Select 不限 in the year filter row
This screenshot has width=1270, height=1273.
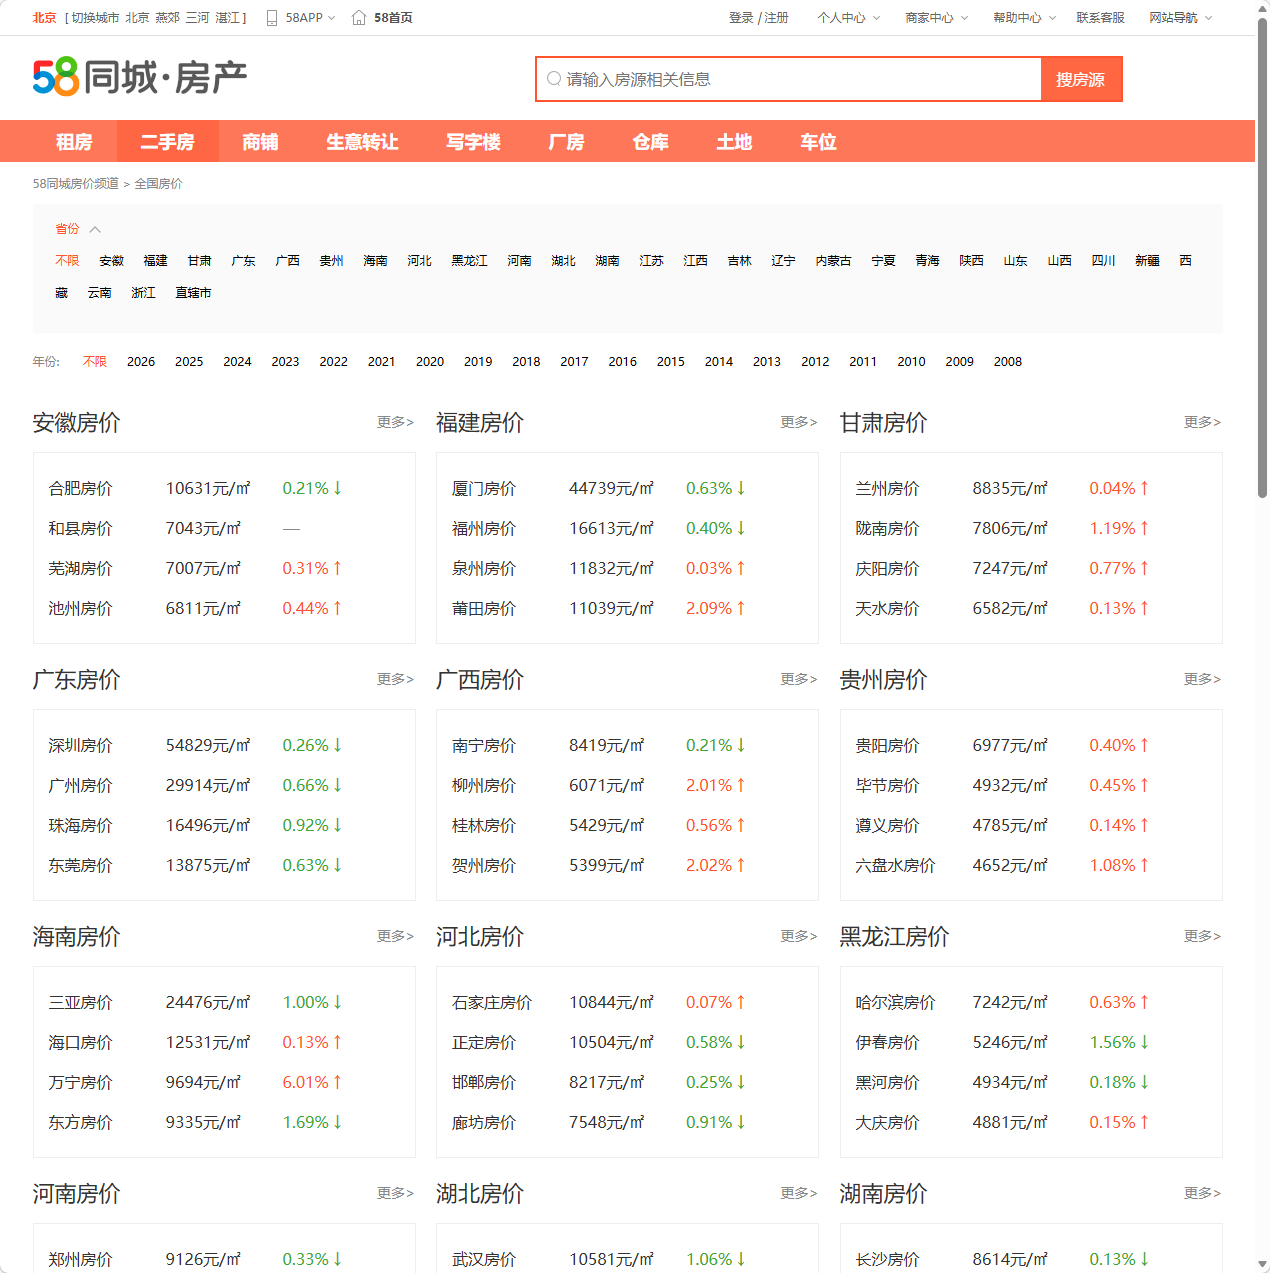[94, 361]
